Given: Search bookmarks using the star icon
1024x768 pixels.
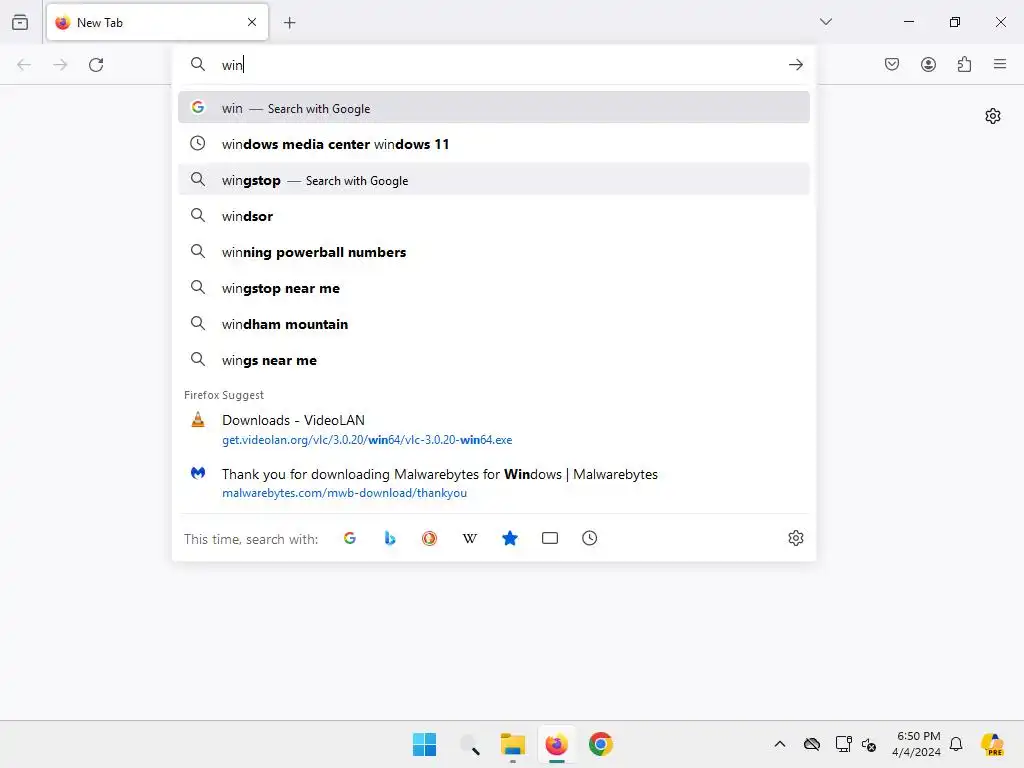Looking at the screenshot, I should tap(509, 538).
